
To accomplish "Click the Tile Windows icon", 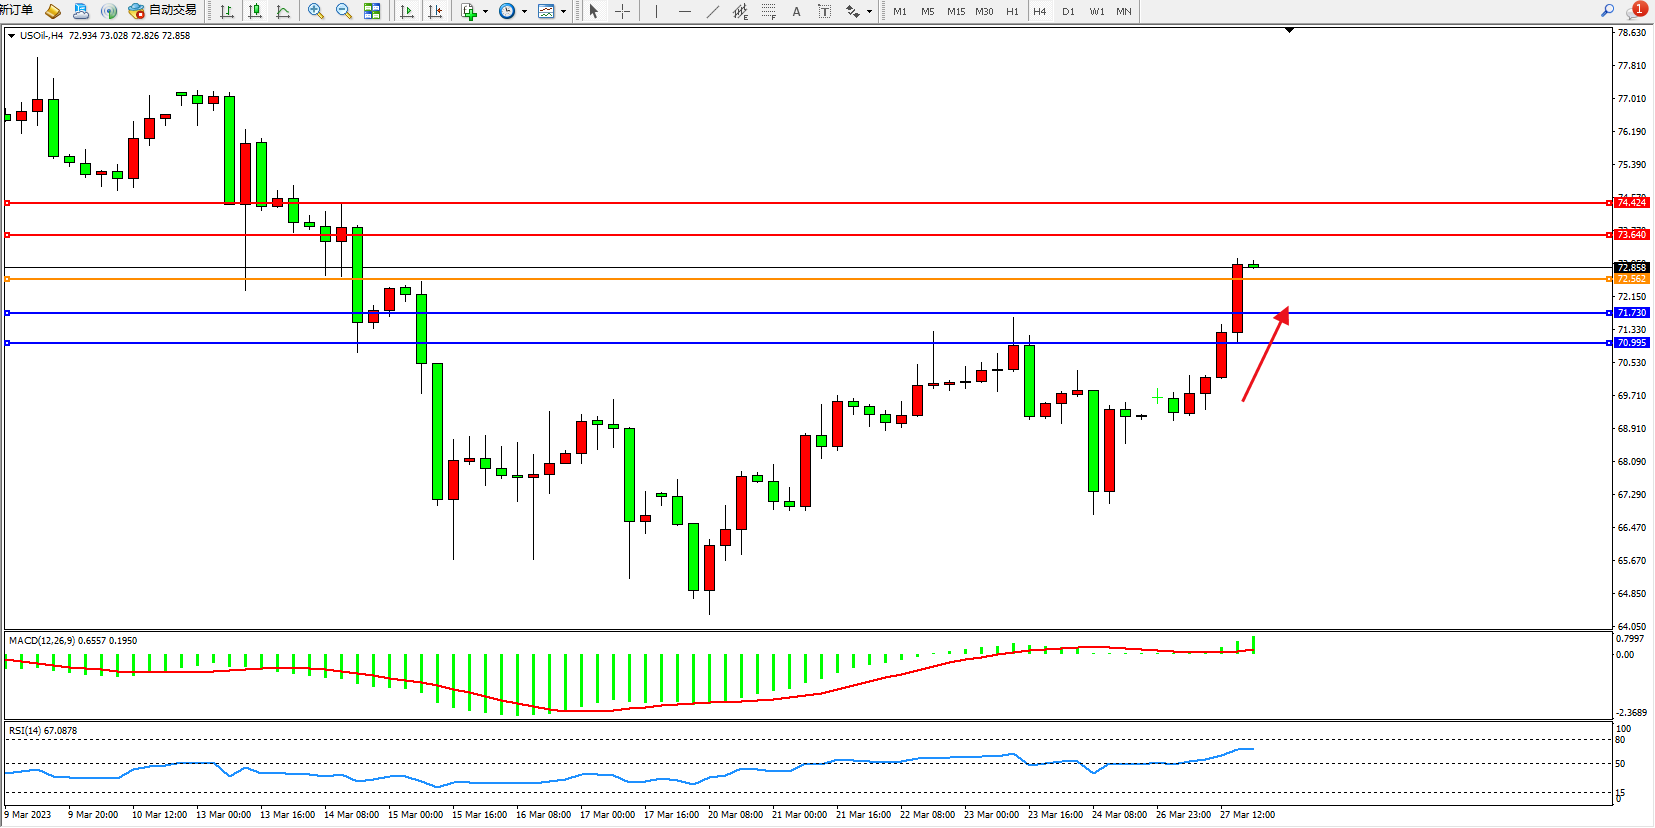I will (x=372, y=11).
